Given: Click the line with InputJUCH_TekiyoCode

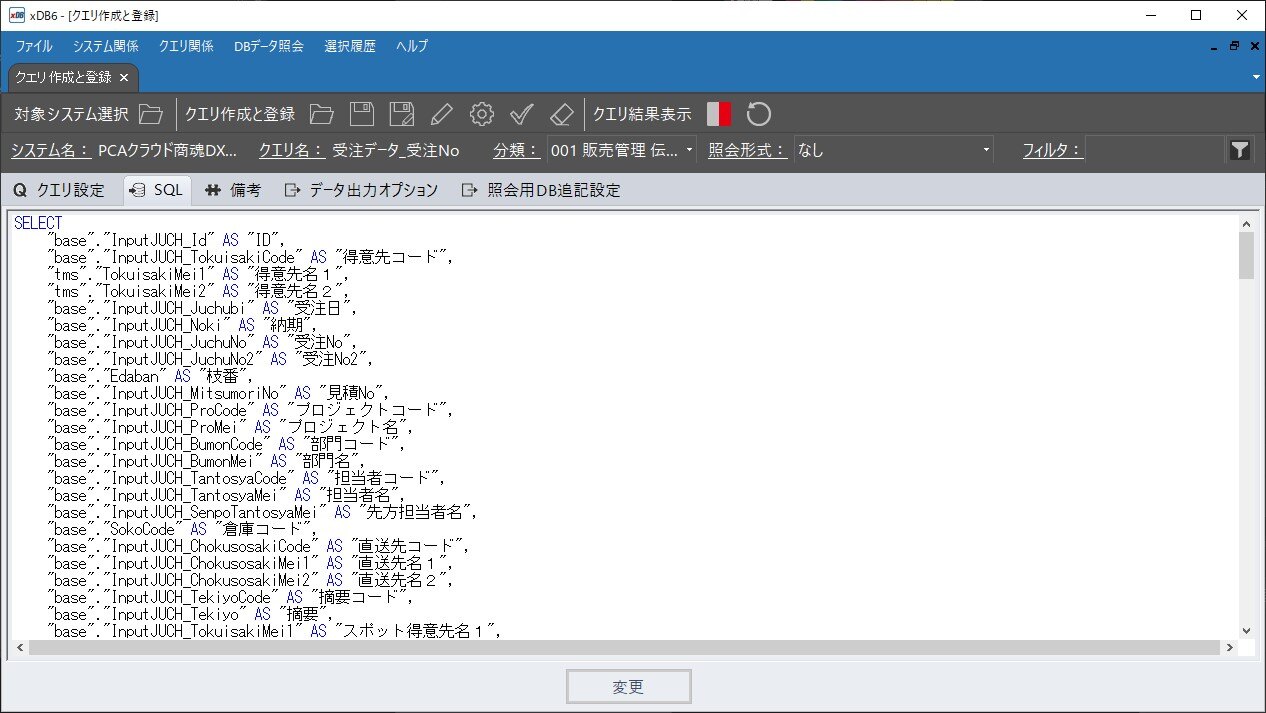Looking at the screenshot, I should (x=229, y=597).
